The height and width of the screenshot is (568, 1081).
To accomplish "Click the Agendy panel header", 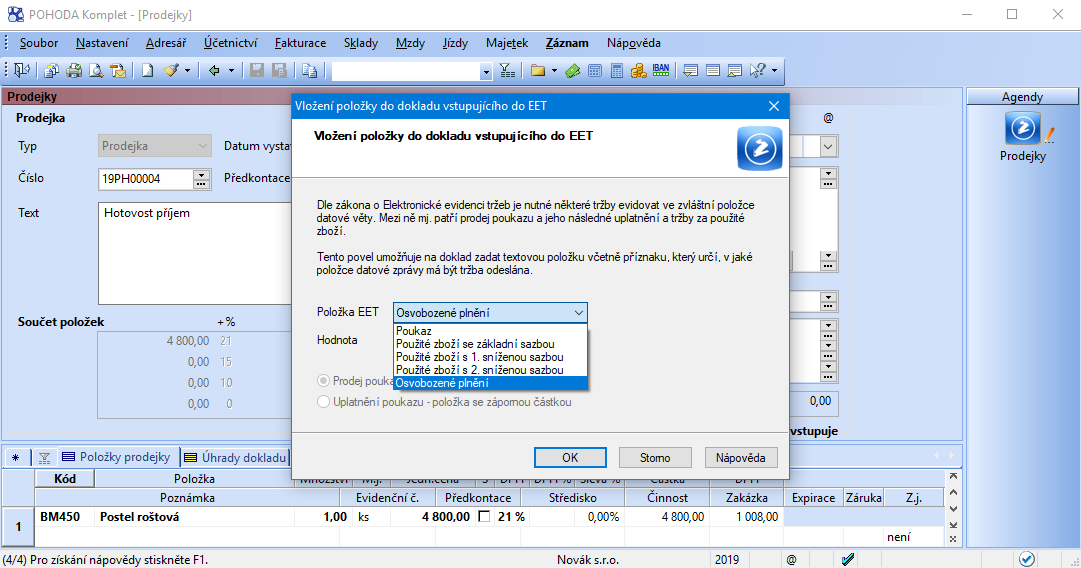I will pyautogui.click(x=1022, y=97).
